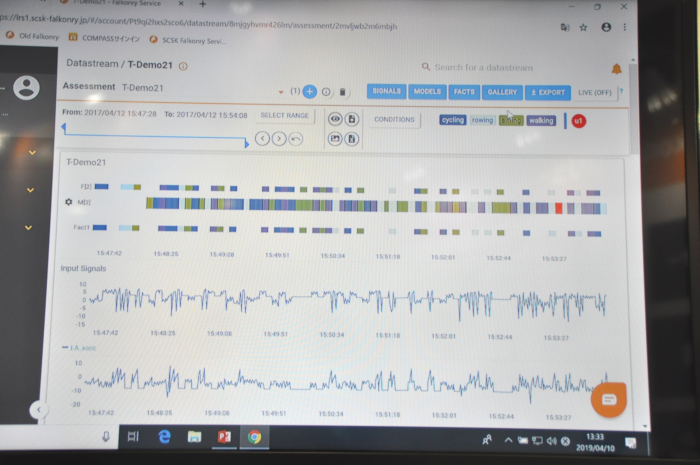Click the left handle of time range slider

coord(64,129)
